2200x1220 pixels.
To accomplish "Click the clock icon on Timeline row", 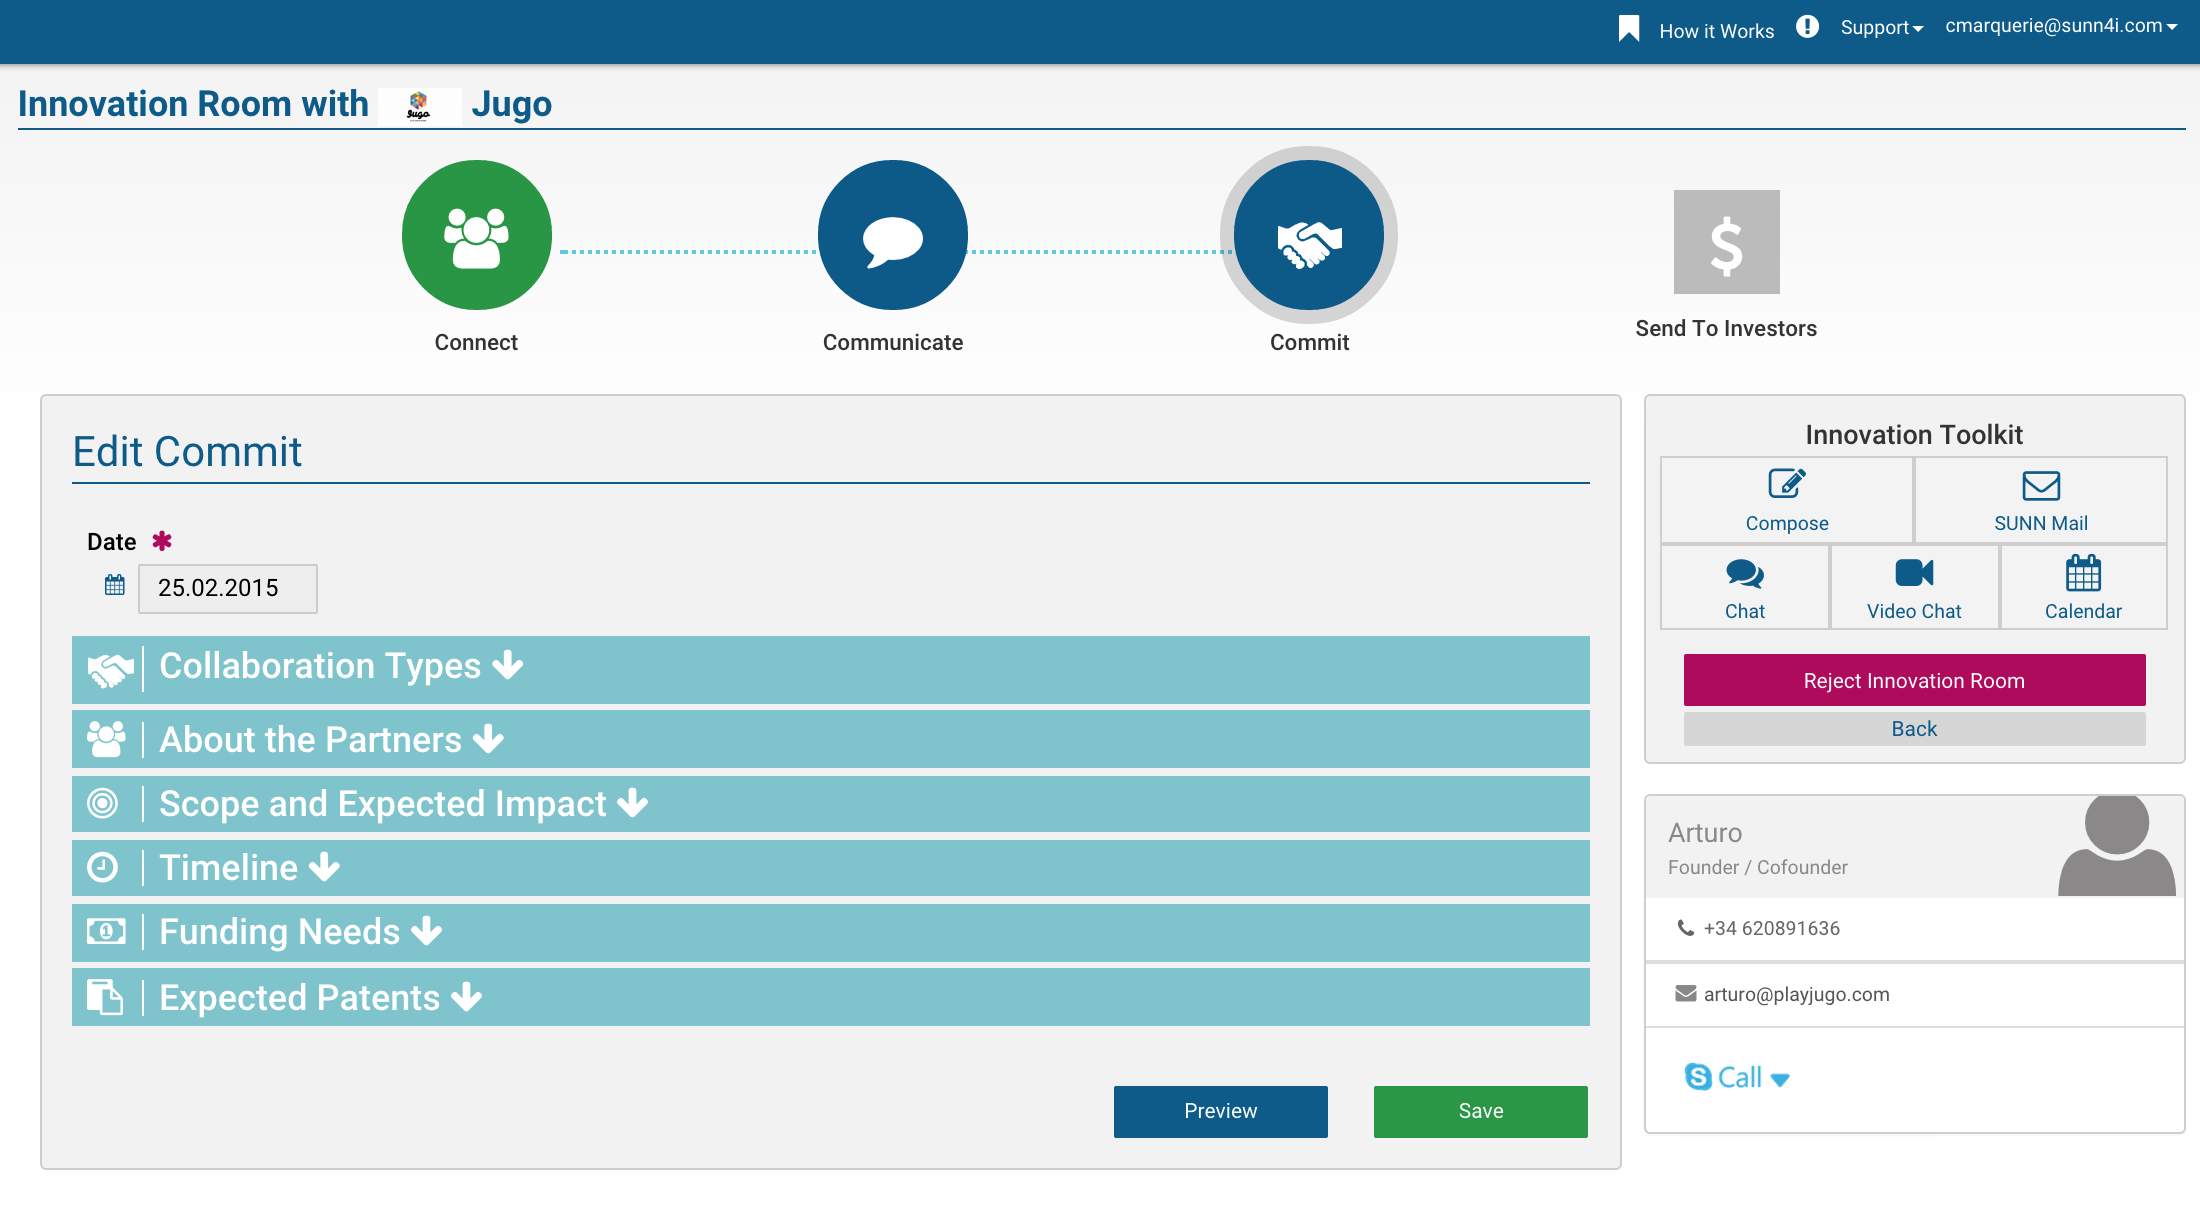I will coord(103,867).
